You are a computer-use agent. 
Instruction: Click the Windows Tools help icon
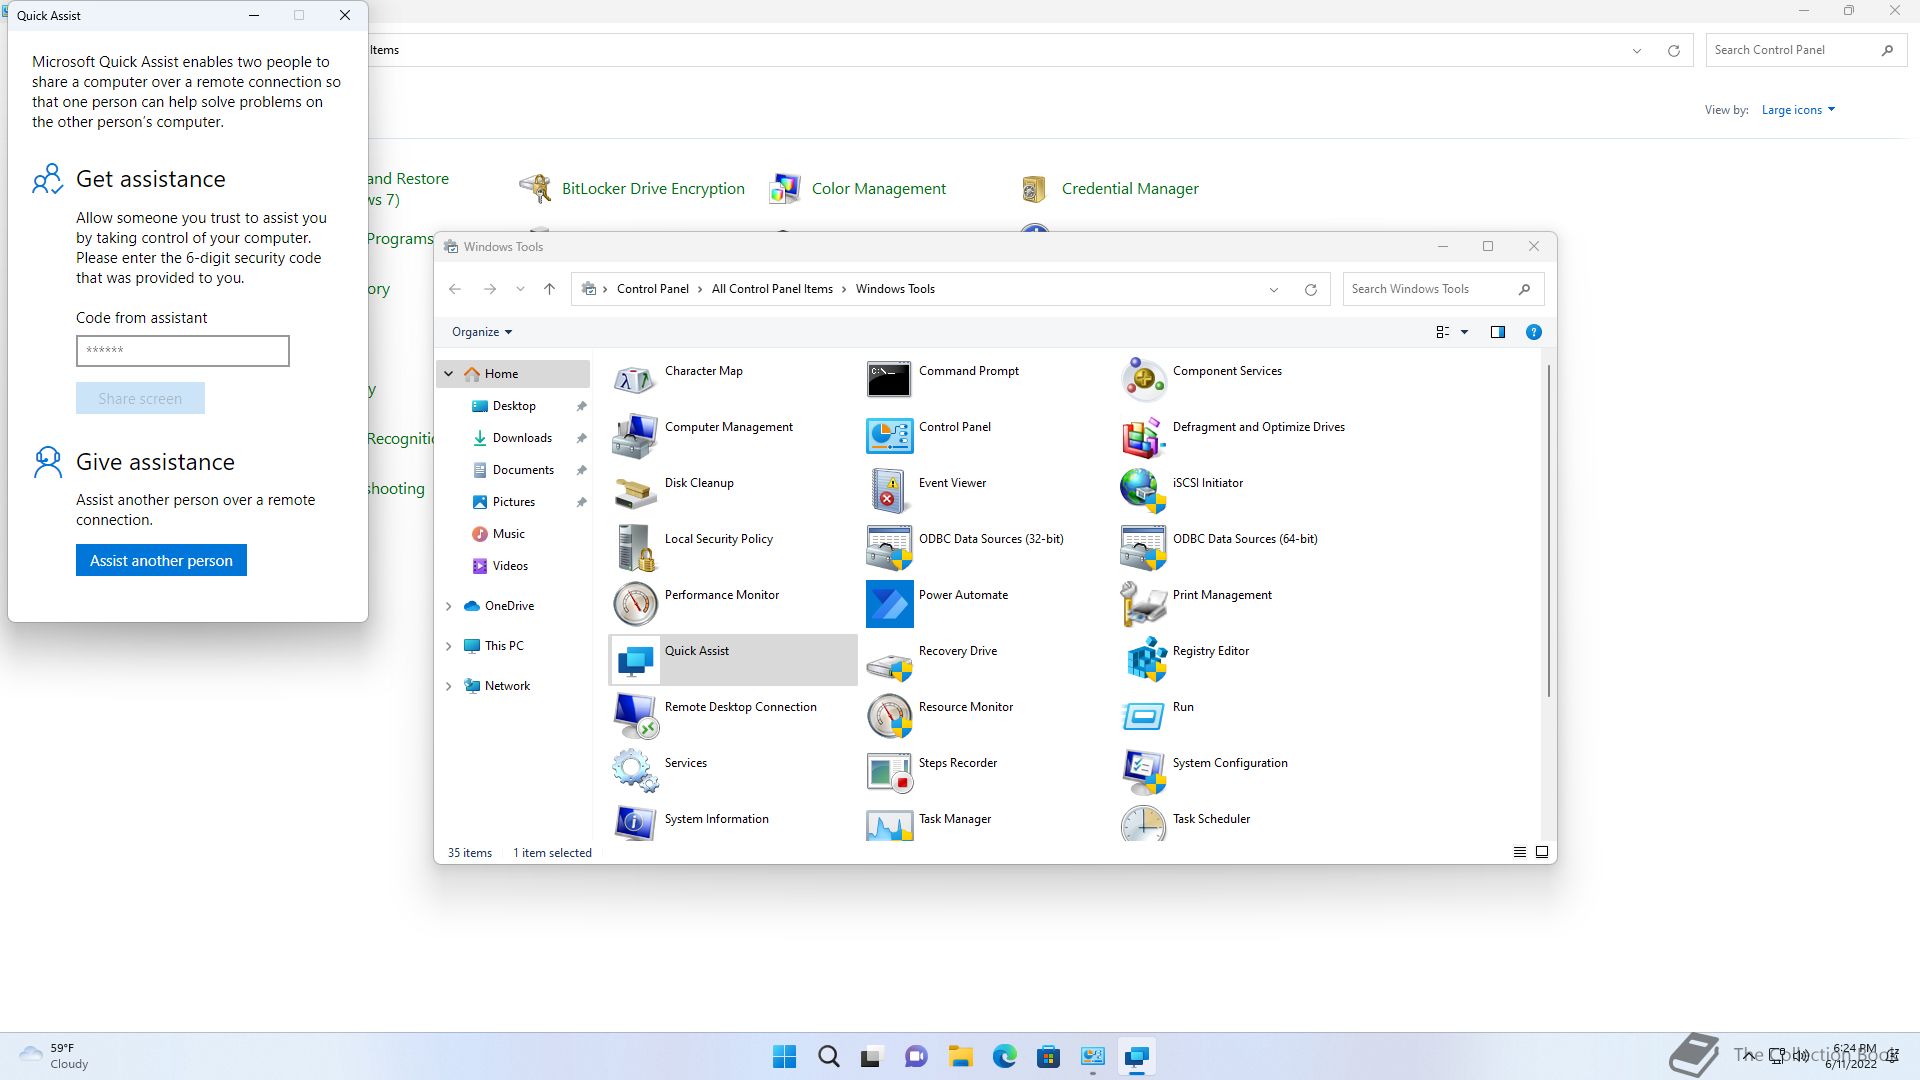point(1533,332)
